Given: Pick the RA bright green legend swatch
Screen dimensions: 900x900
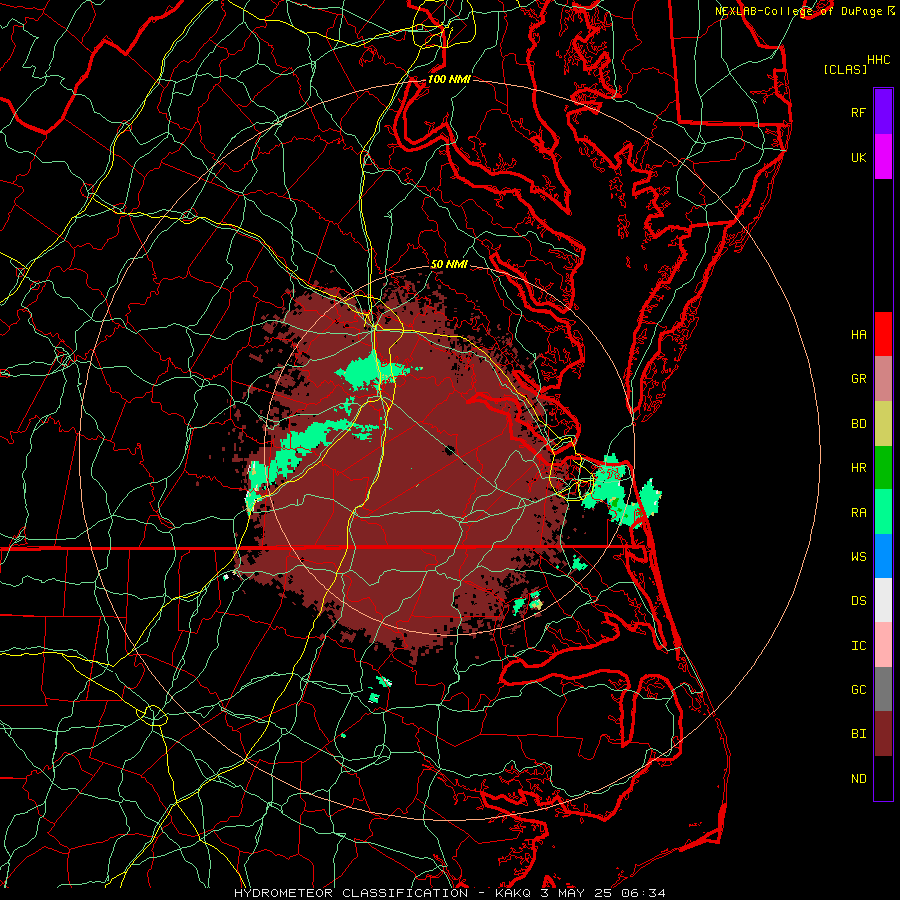Looking at the screenshot, I should coord(883,512).
